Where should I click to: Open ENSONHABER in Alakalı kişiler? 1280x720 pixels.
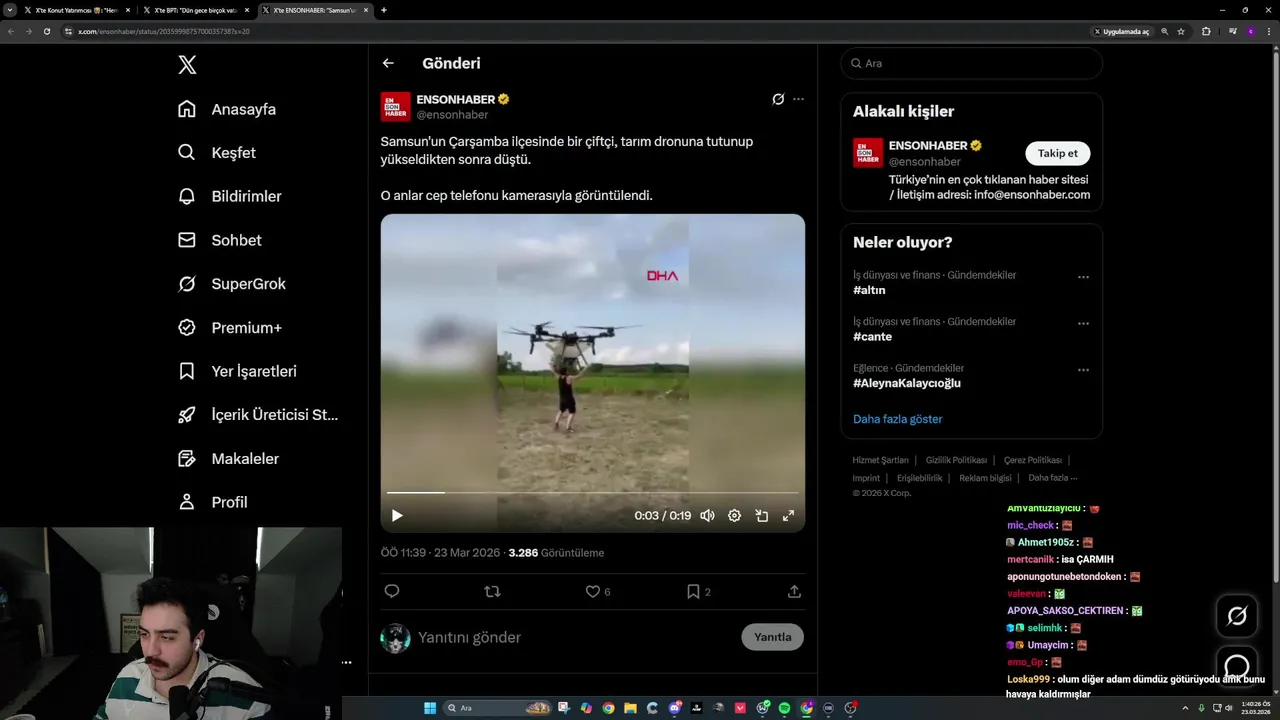click(x=928, y=146)
